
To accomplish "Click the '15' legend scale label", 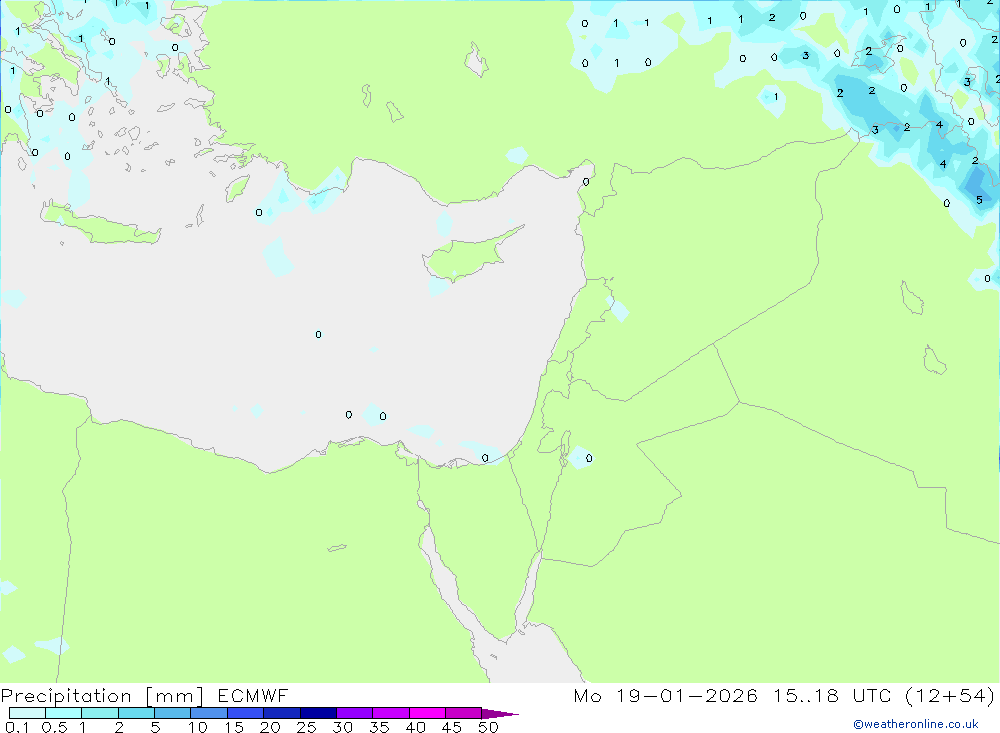I will coord(234,727).
